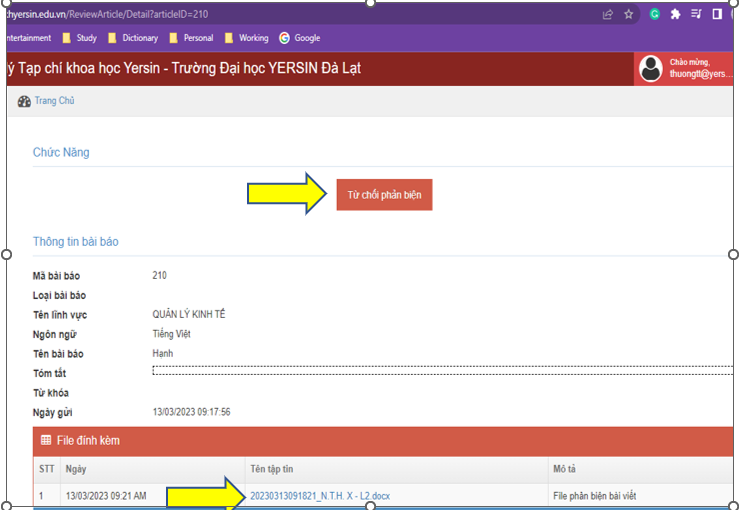Click the share page icon in address bar

[607, 14]
